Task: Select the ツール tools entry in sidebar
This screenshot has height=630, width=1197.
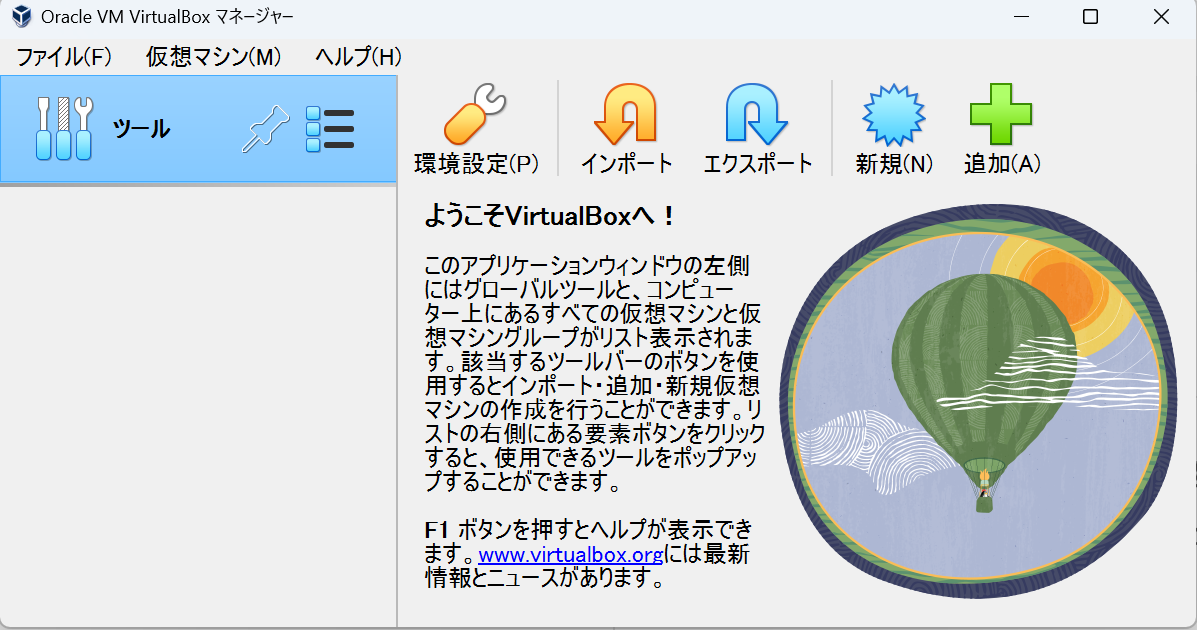Action: (198, 128)
